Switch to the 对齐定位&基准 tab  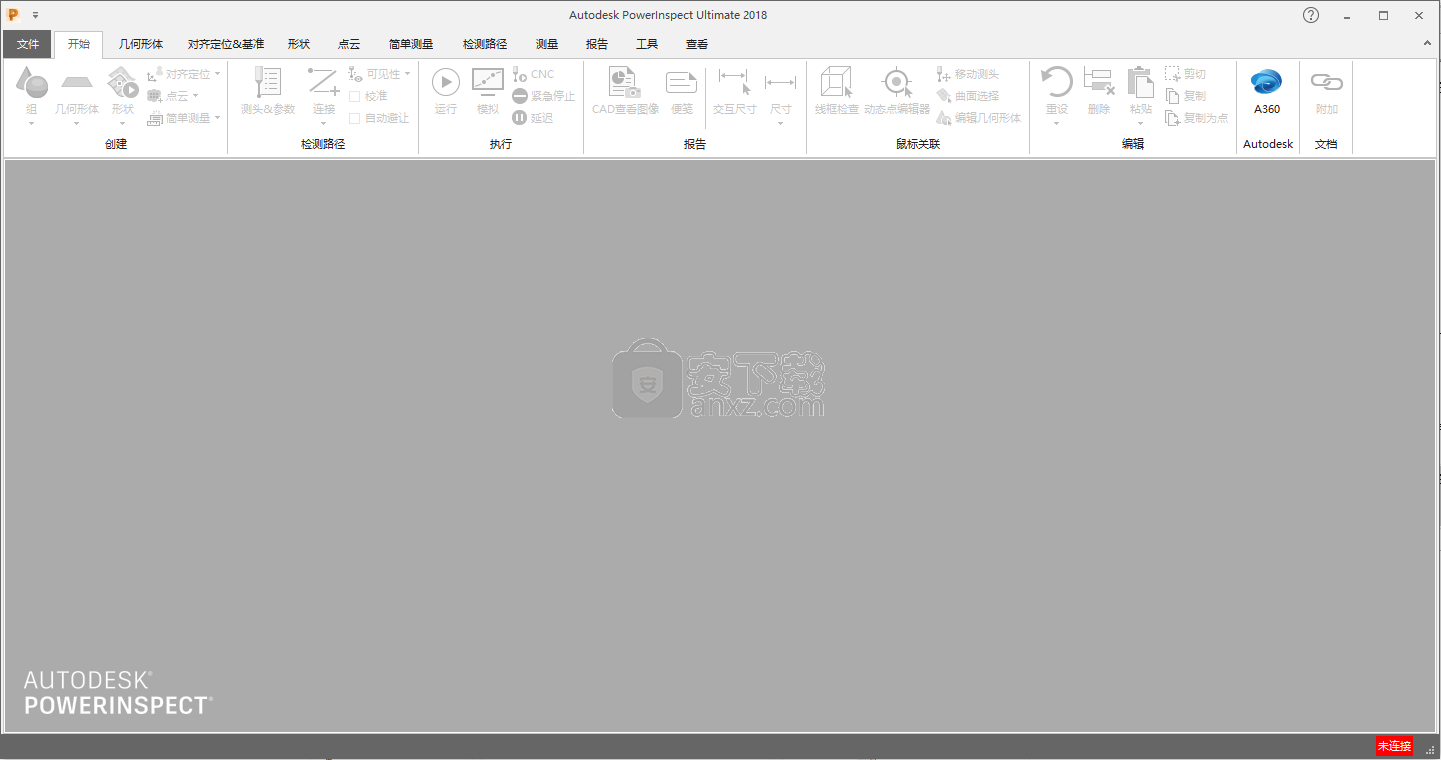[x=226, y=44]
